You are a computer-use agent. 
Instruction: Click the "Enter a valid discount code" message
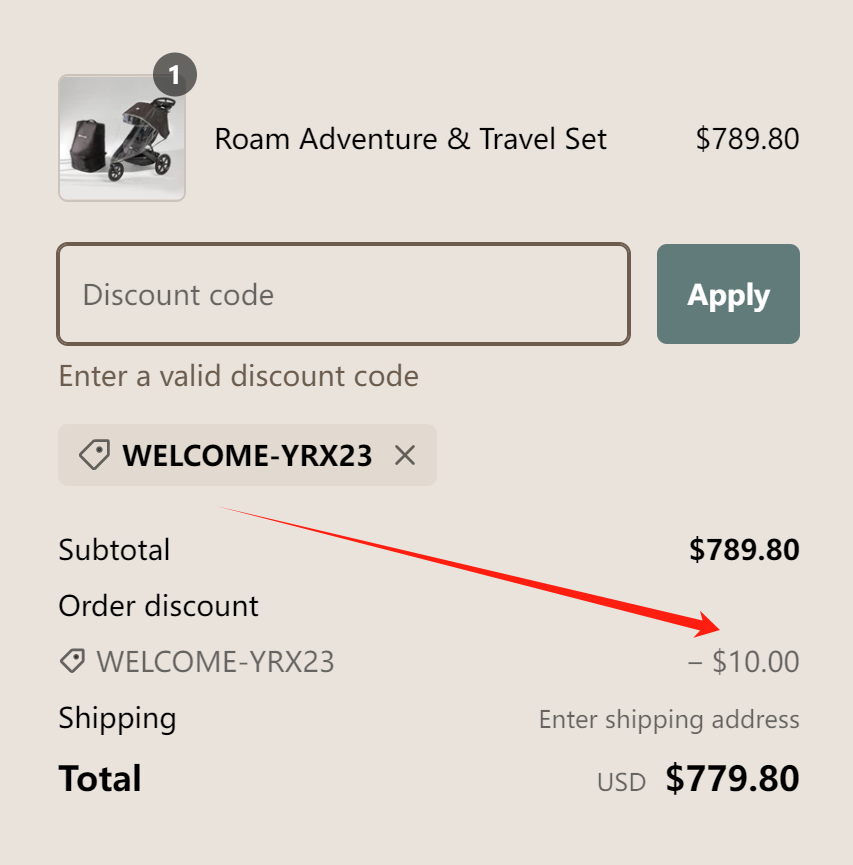point(238,376)
